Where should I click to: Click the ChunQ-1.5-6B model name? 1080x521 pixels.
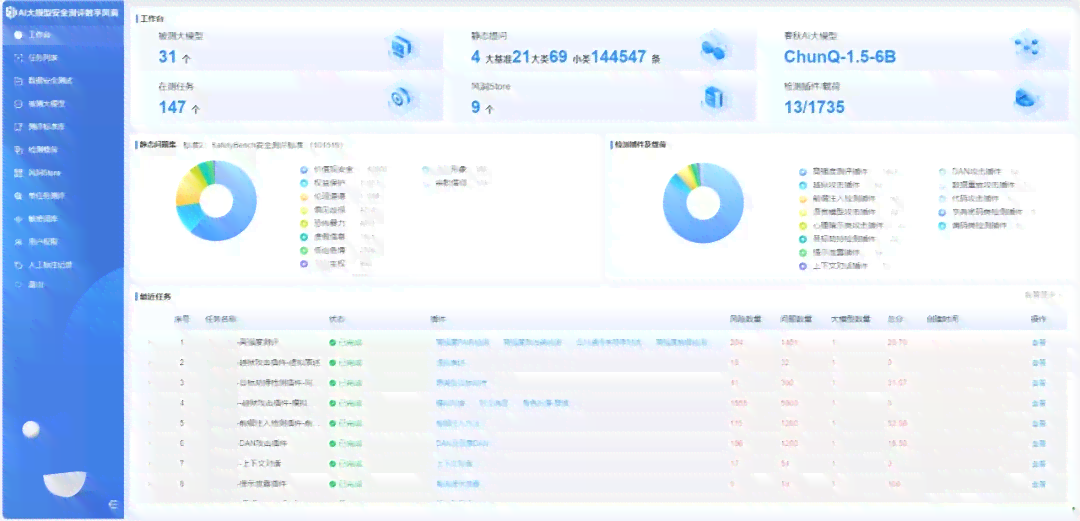[x=840, y=57]
